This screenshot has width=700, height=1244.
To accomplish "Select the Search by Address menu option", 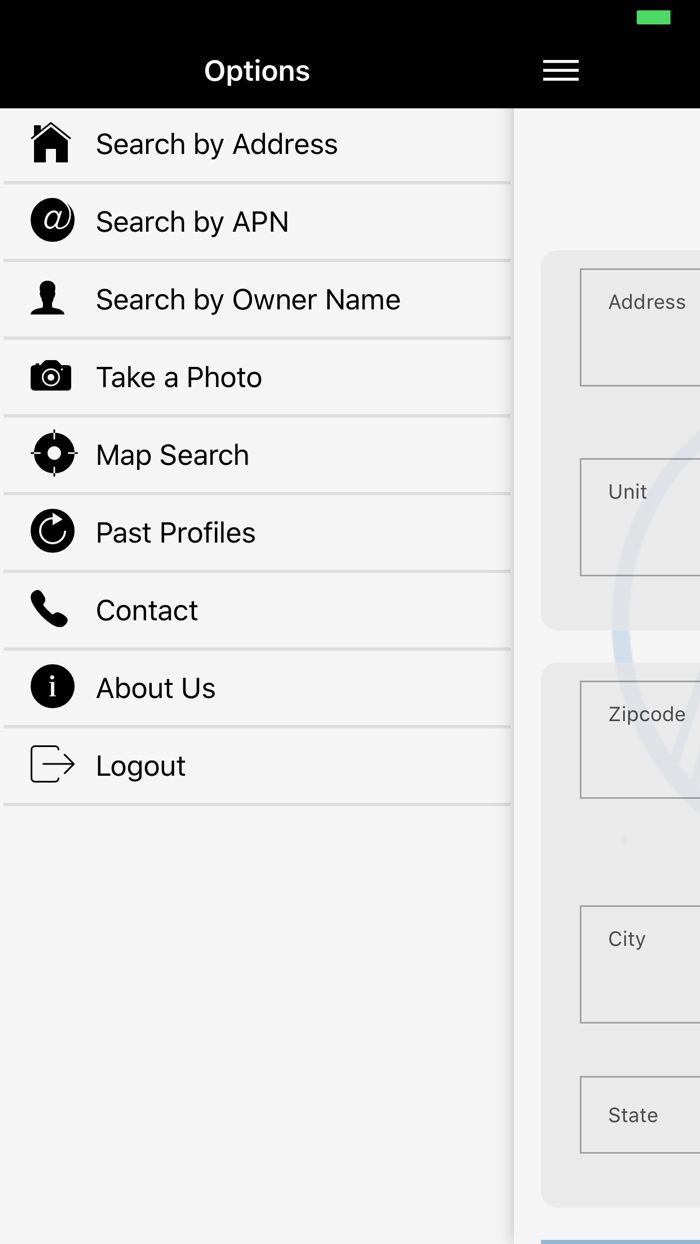I will [x=216, y=144].
